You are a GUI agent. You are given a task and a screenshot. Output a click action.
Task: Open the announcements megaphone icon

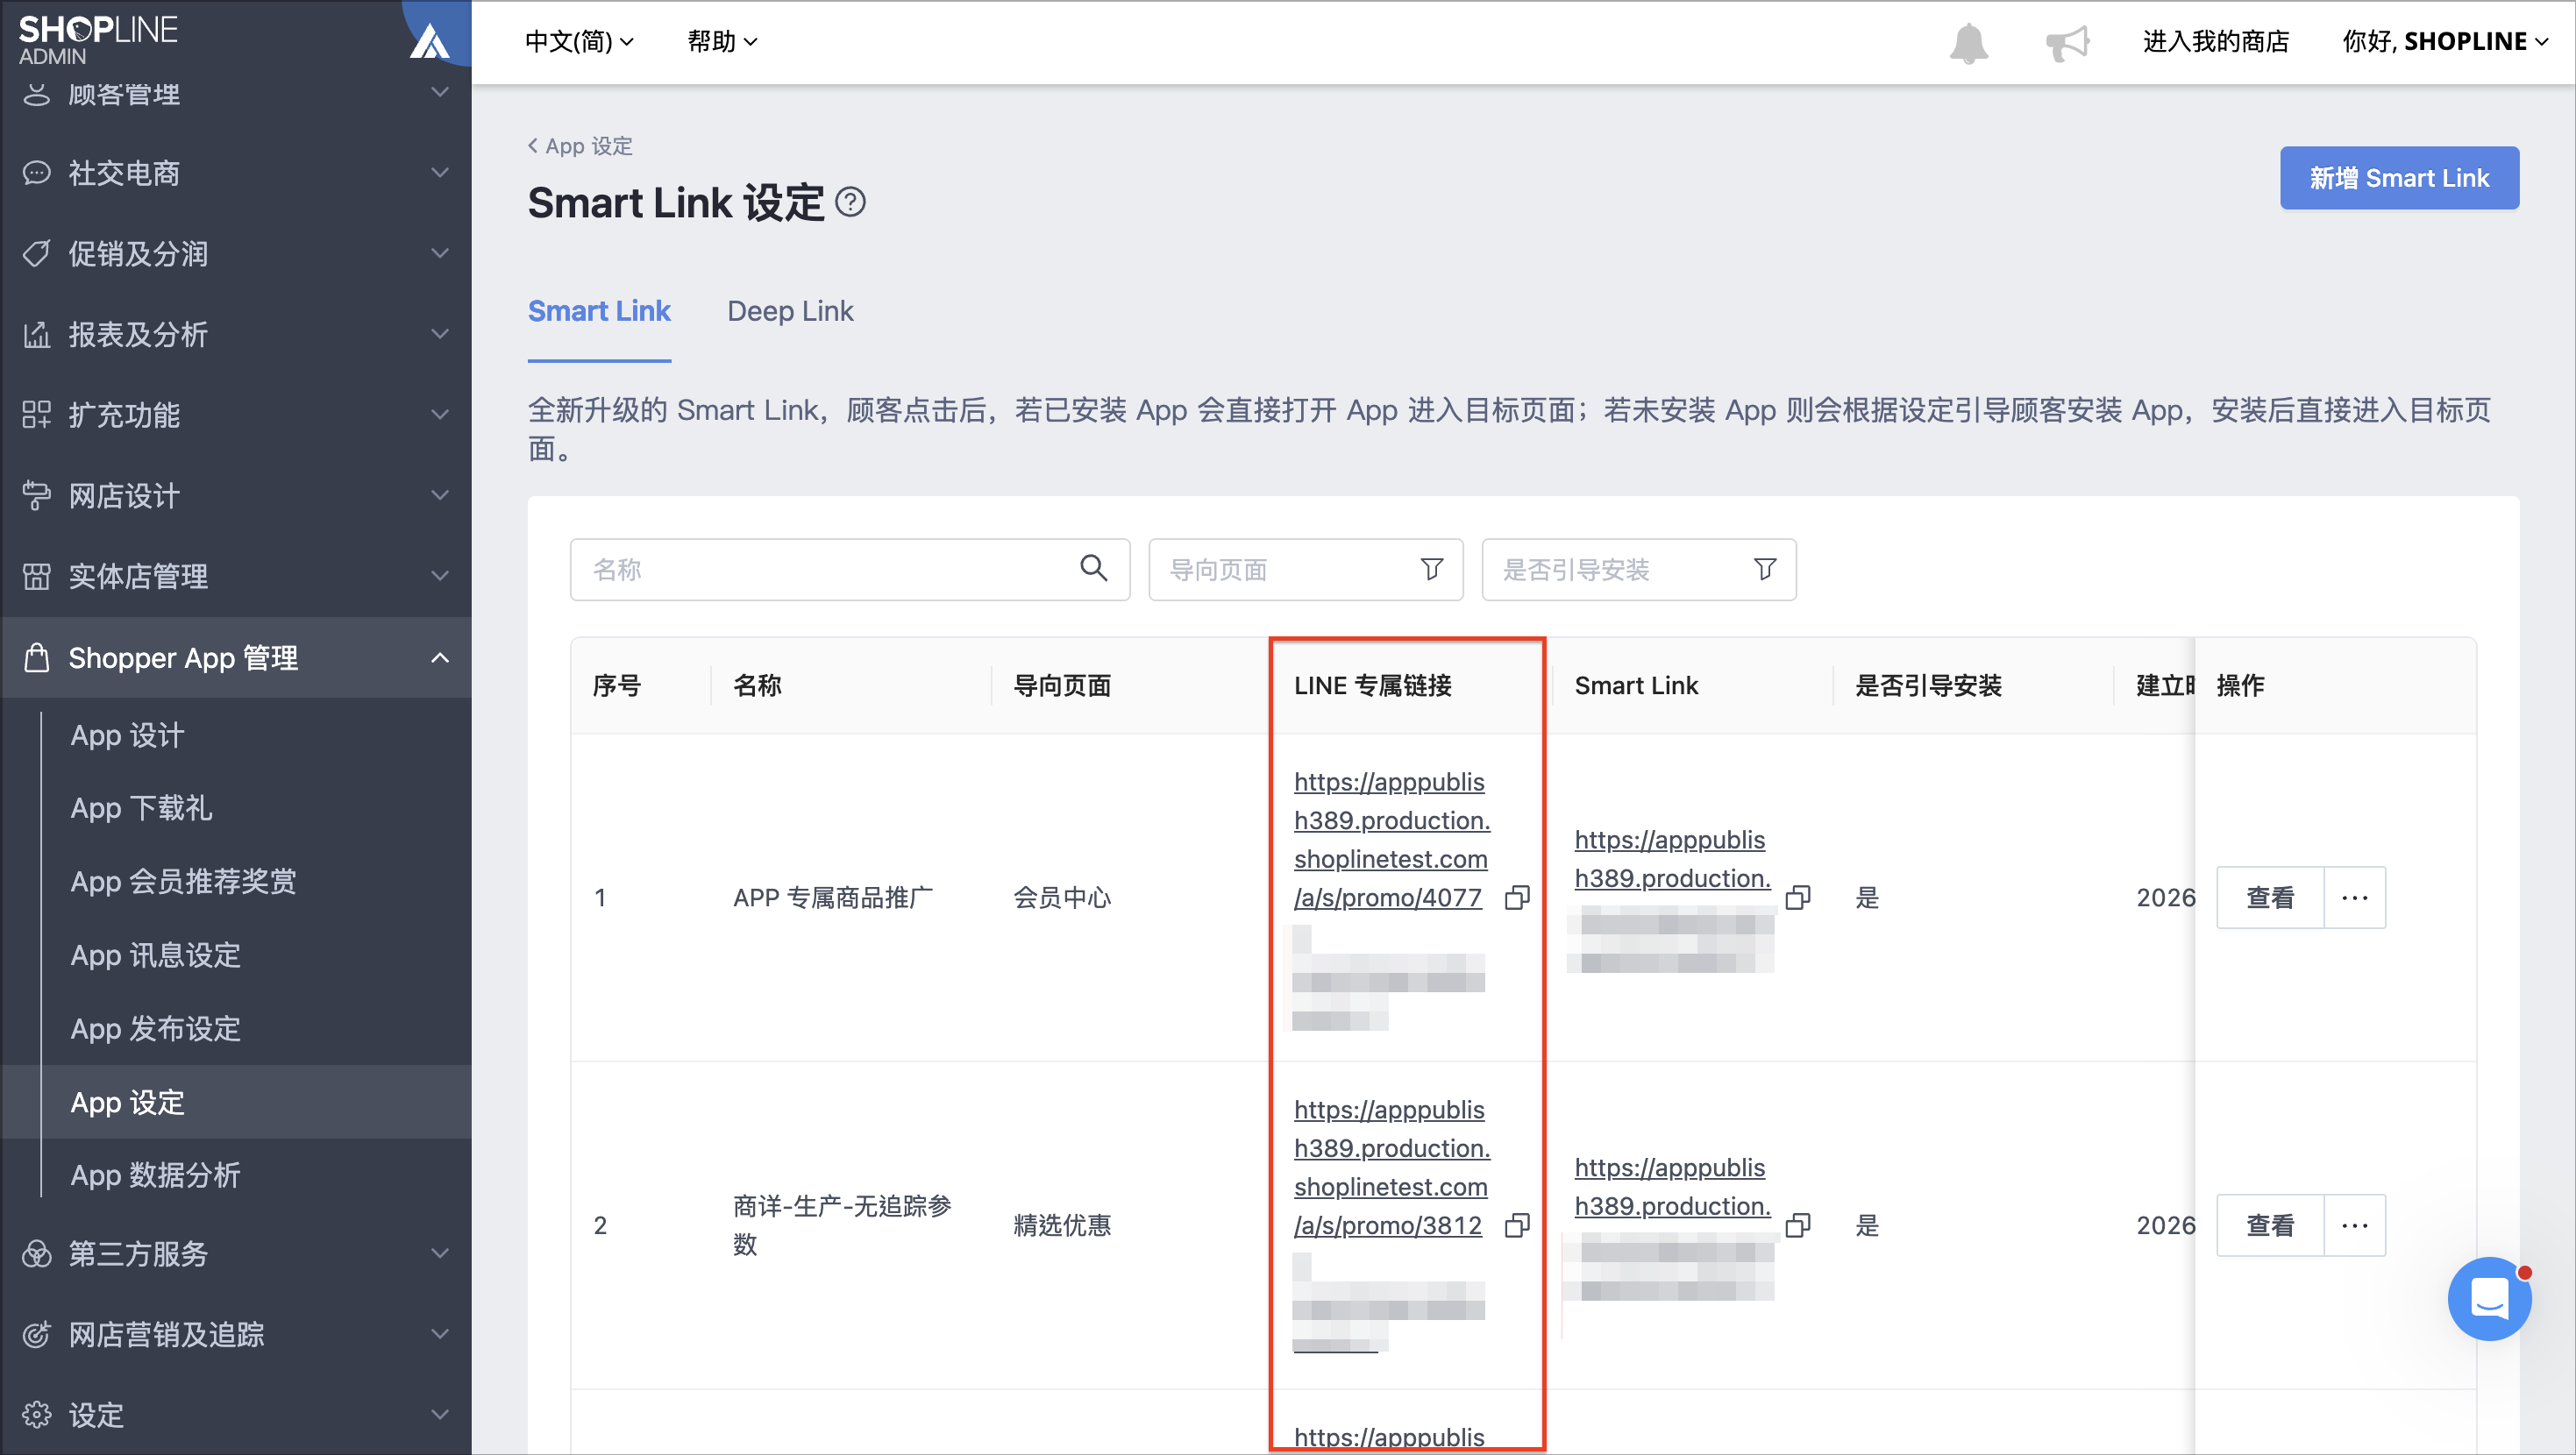coord(2067,42)
